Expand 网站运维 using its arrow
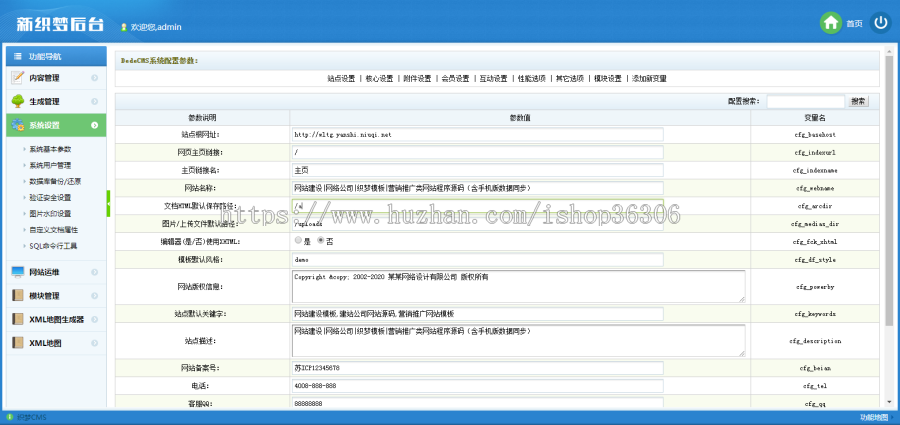The height and width of the screenshot is (425, 900). [x=94, y=272]
